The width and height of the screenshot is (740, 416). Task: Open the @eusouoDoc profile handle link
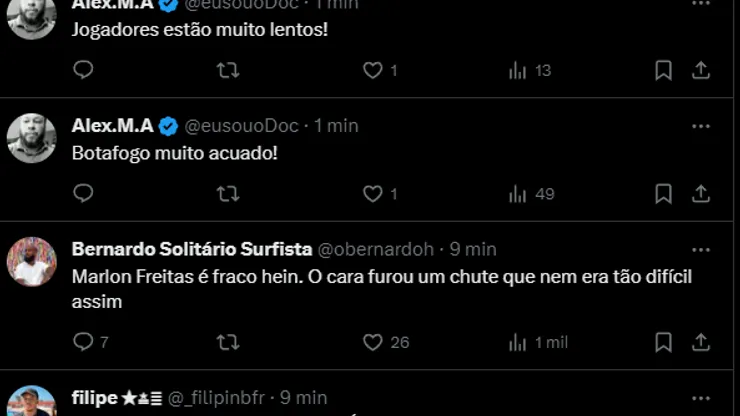pos(241,126)
